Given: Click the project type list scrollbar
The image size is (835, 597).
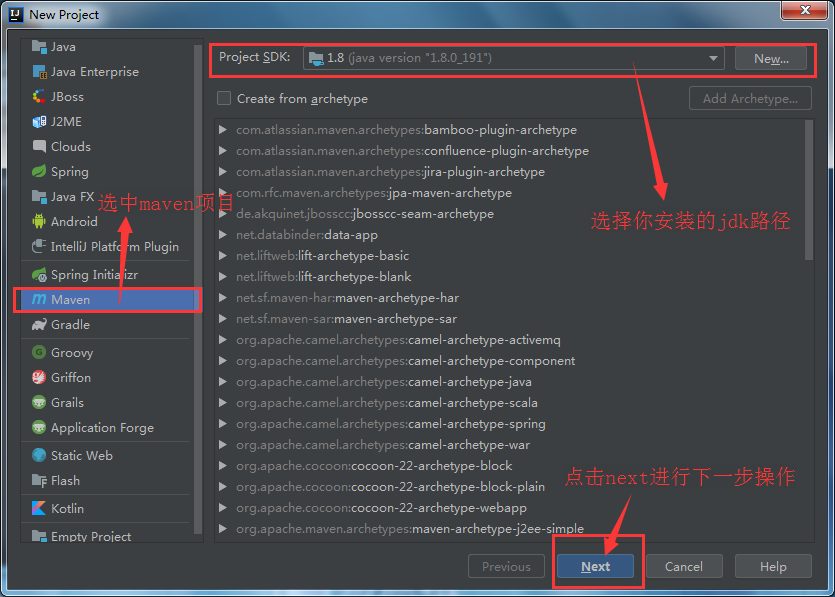Looking at the screenshot, I should click(x=198, y=288).
